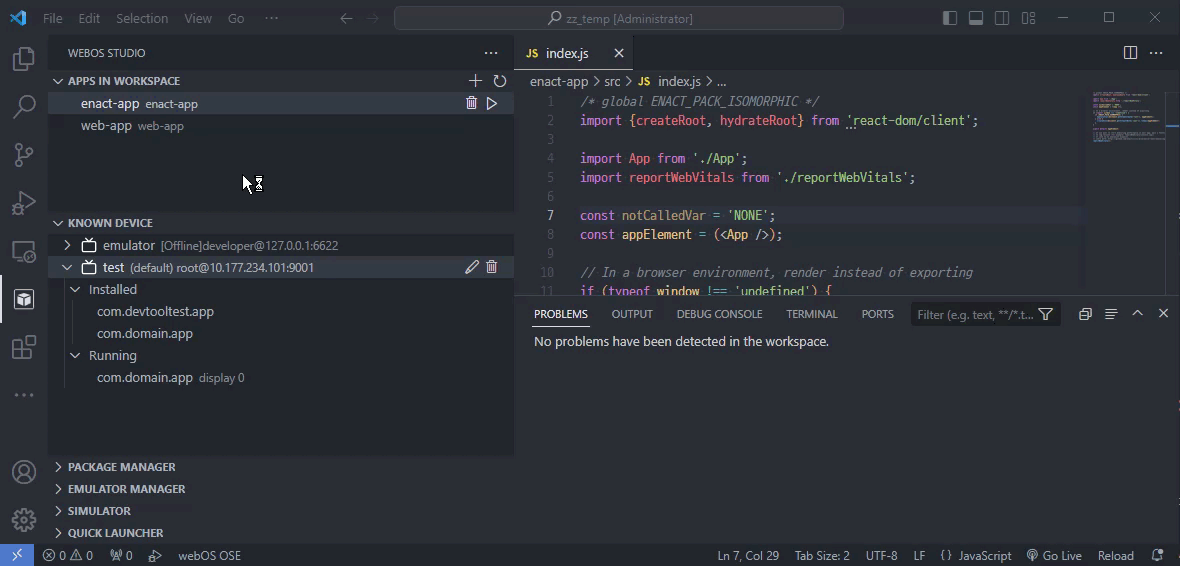Viewport: 1180px width, 566px height.
Task: Open the Accounts menu
Action: (x=24, y=473)
